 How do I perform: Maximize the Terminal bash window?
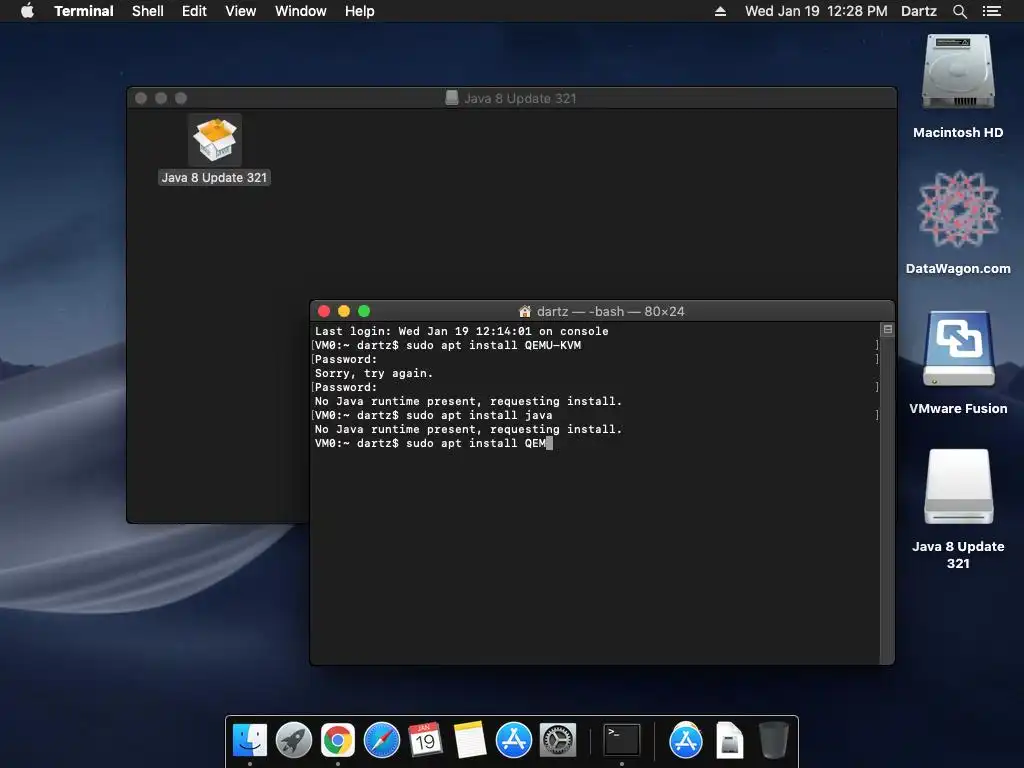(x=364, y=311)
